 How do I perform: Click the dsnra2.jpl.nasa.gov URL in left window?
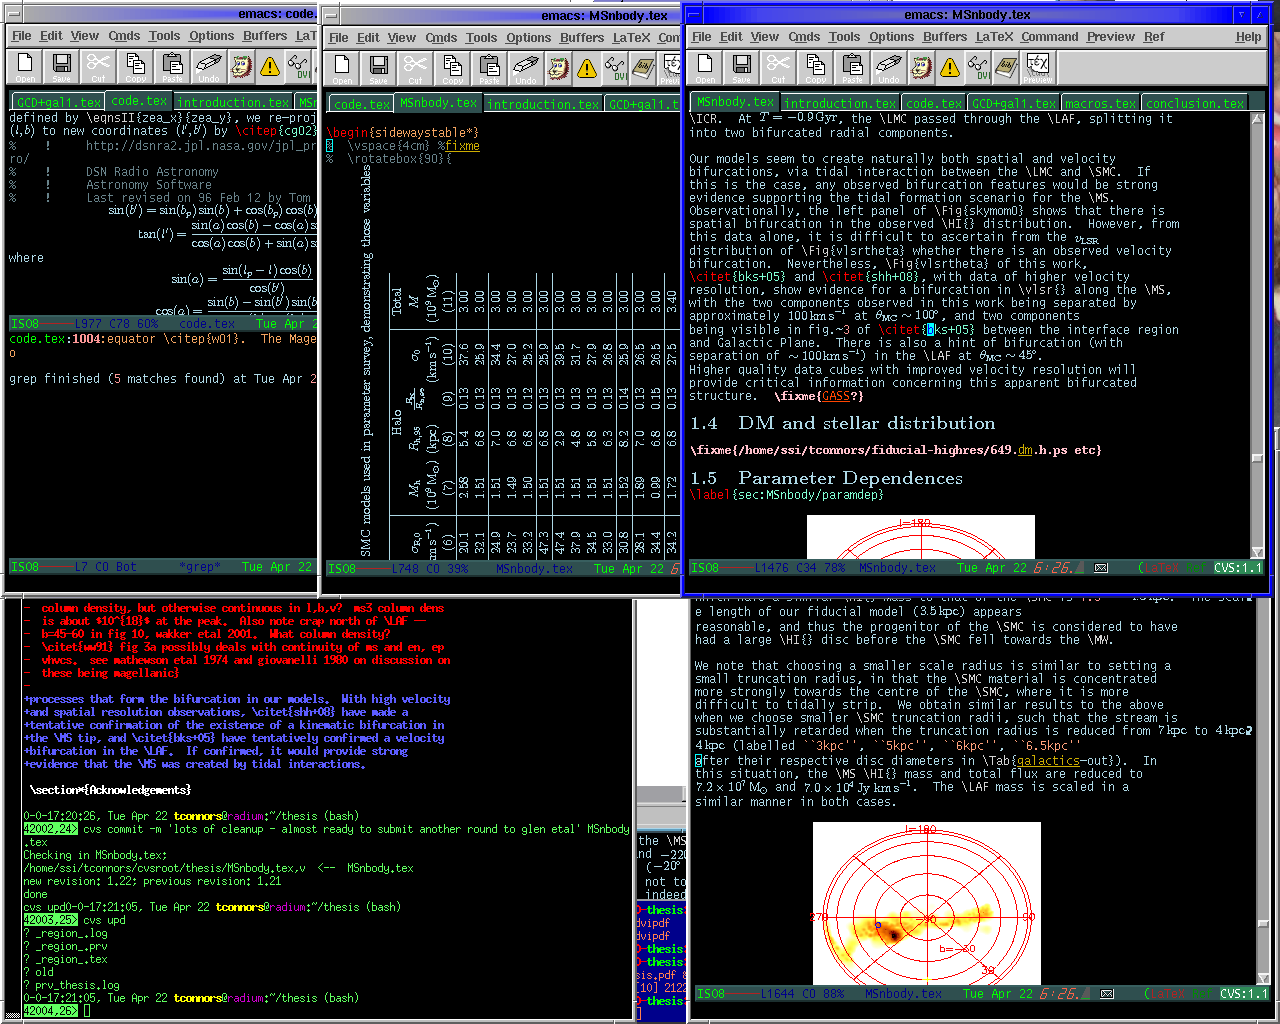200,145
